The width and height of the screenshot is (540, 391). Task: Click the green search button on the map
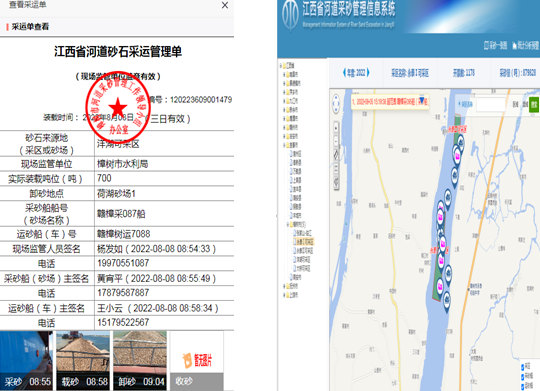pyautogui.click(x=534, y=104)
